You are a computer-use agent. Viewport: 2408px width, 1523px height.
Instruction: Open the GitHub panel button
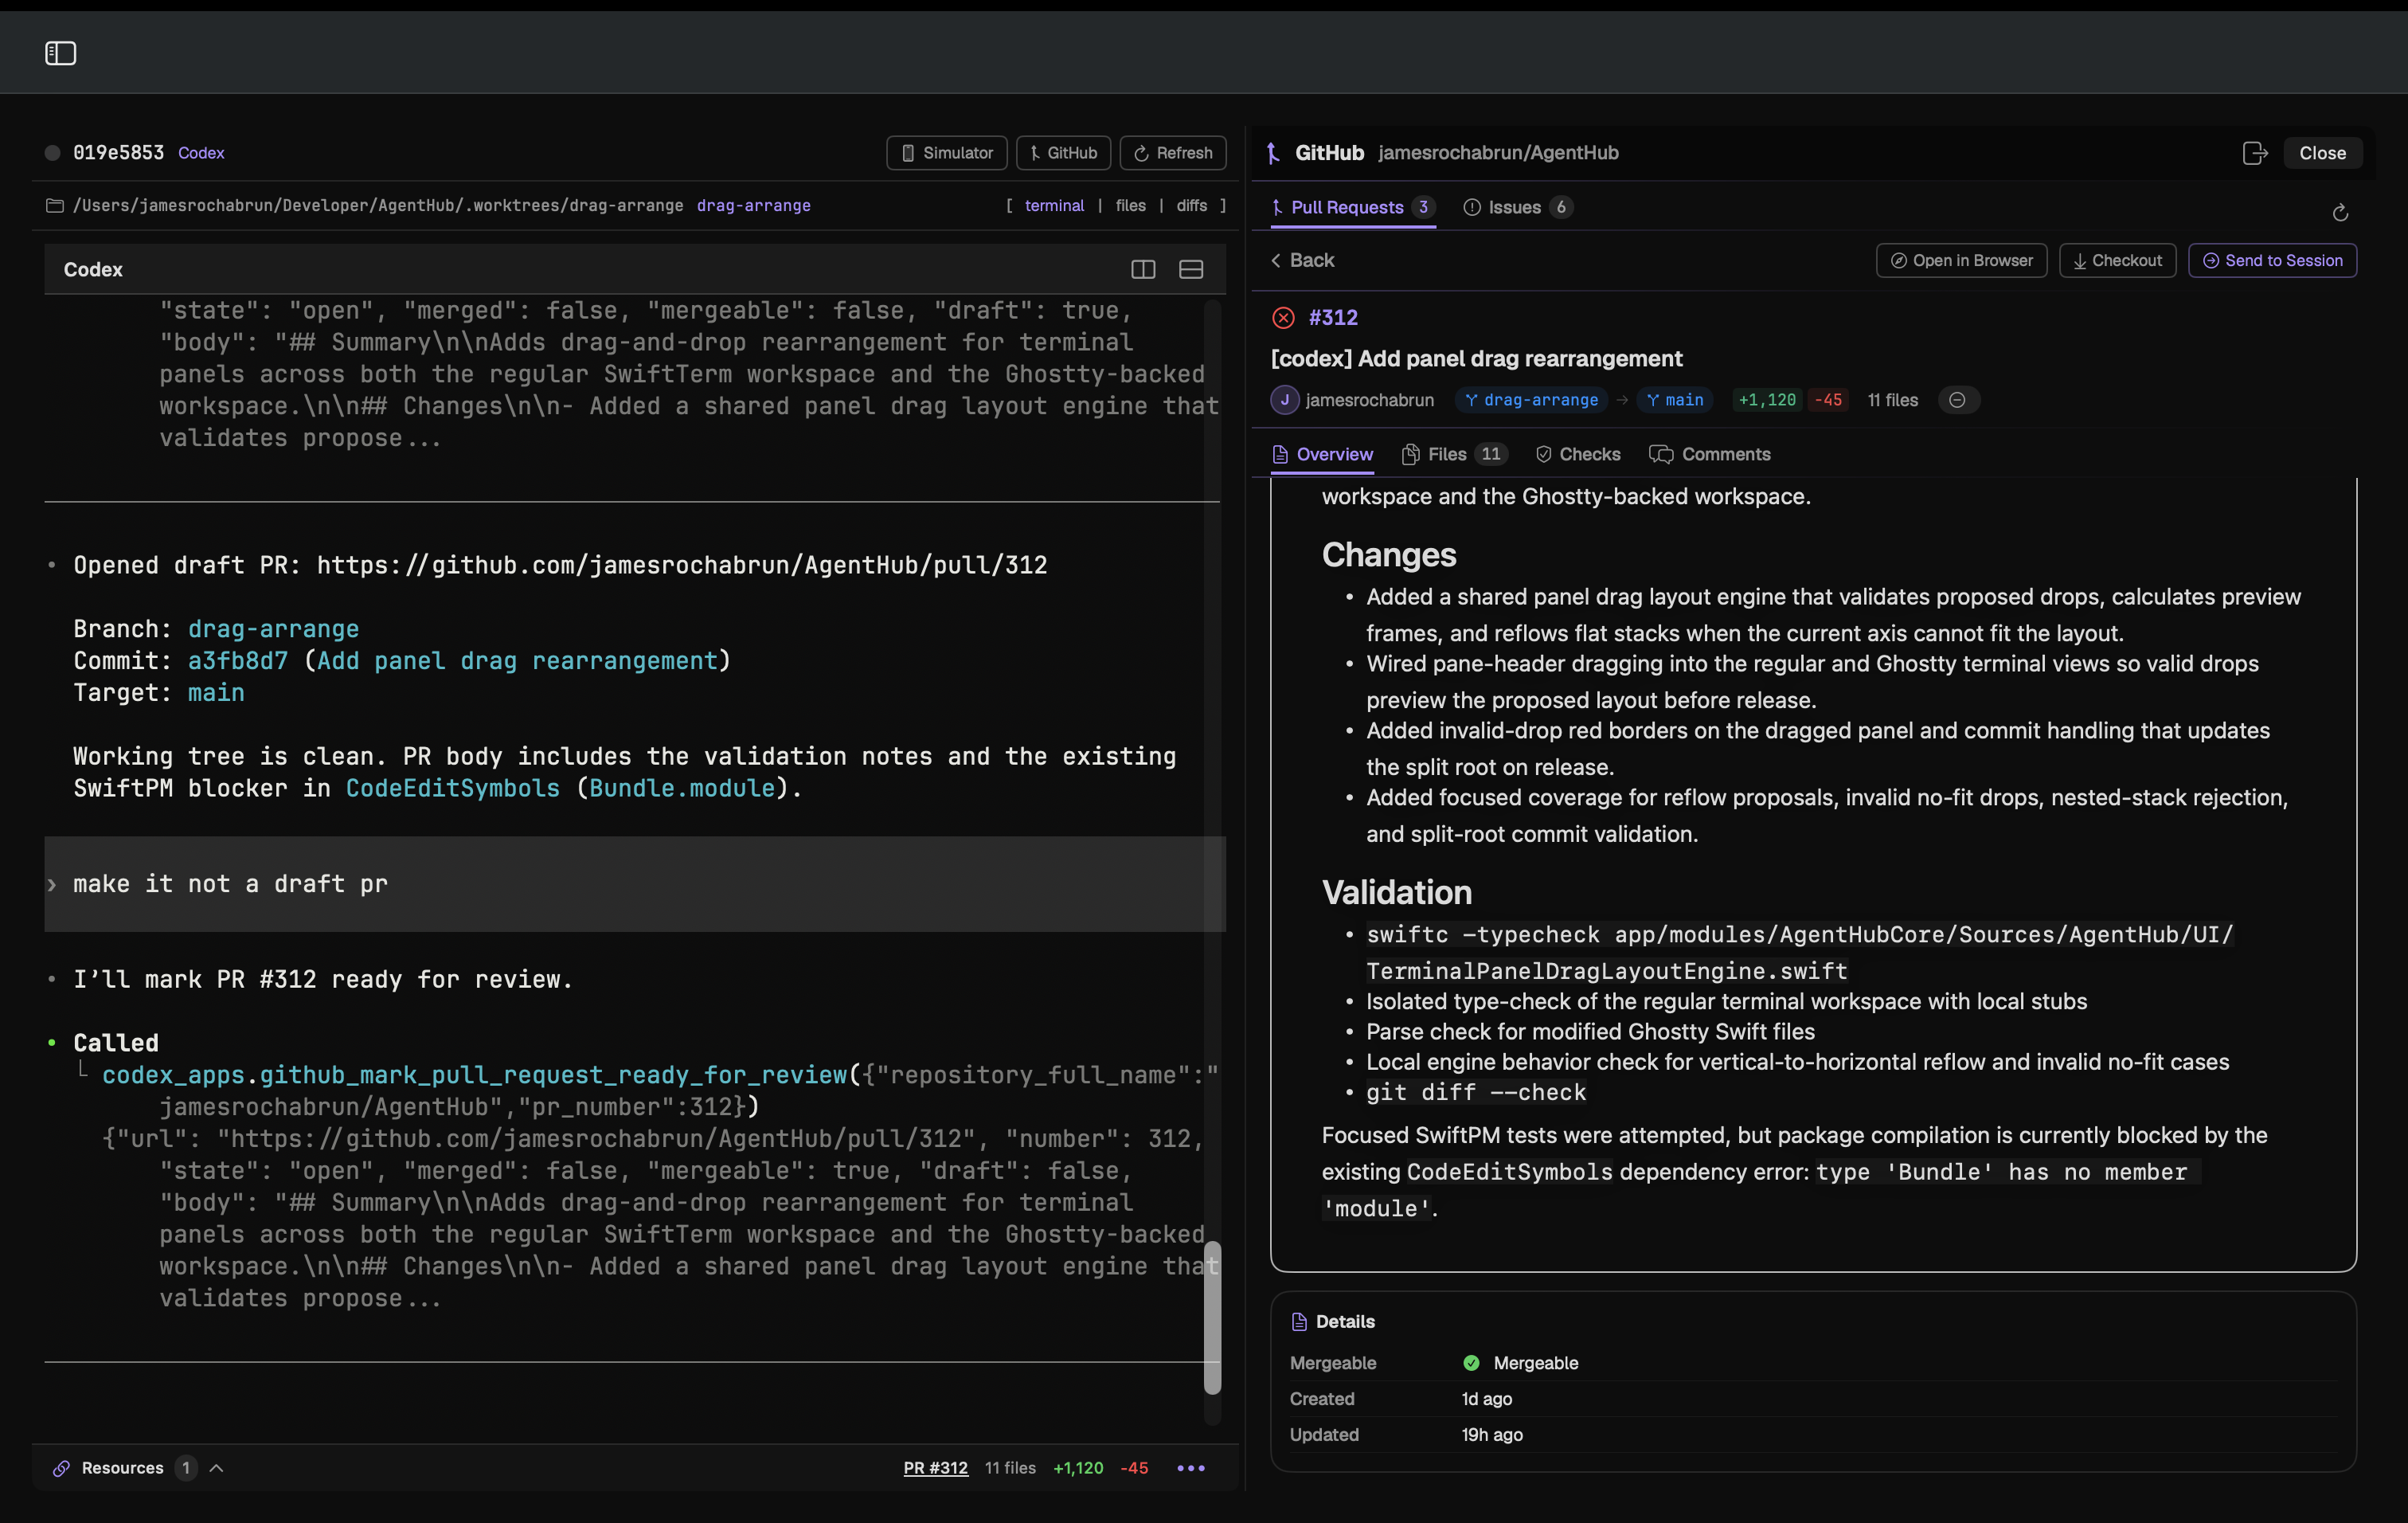coord(1063,153)
